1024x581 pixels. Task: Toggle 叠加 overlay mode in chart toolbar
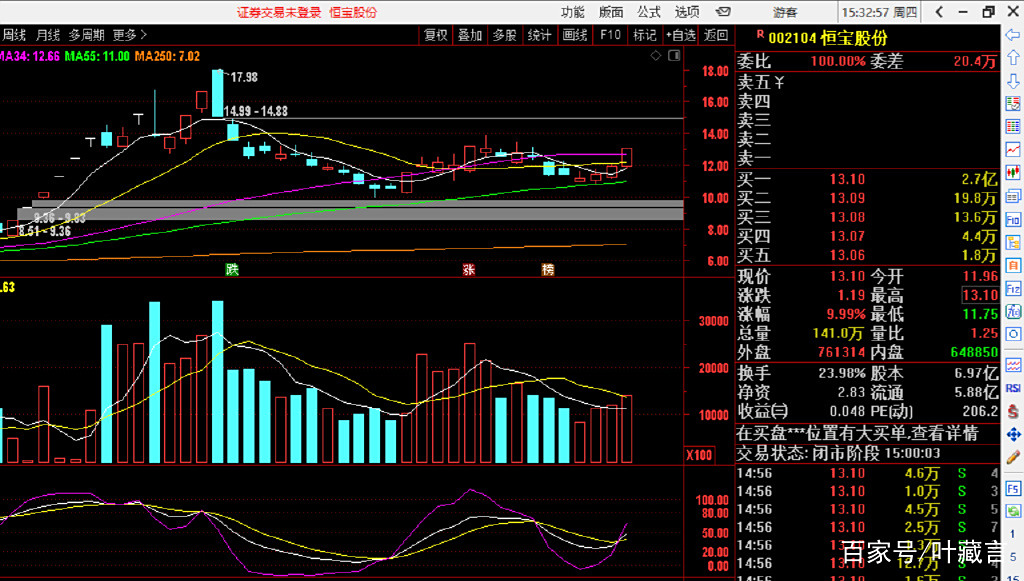pos(469,35)
